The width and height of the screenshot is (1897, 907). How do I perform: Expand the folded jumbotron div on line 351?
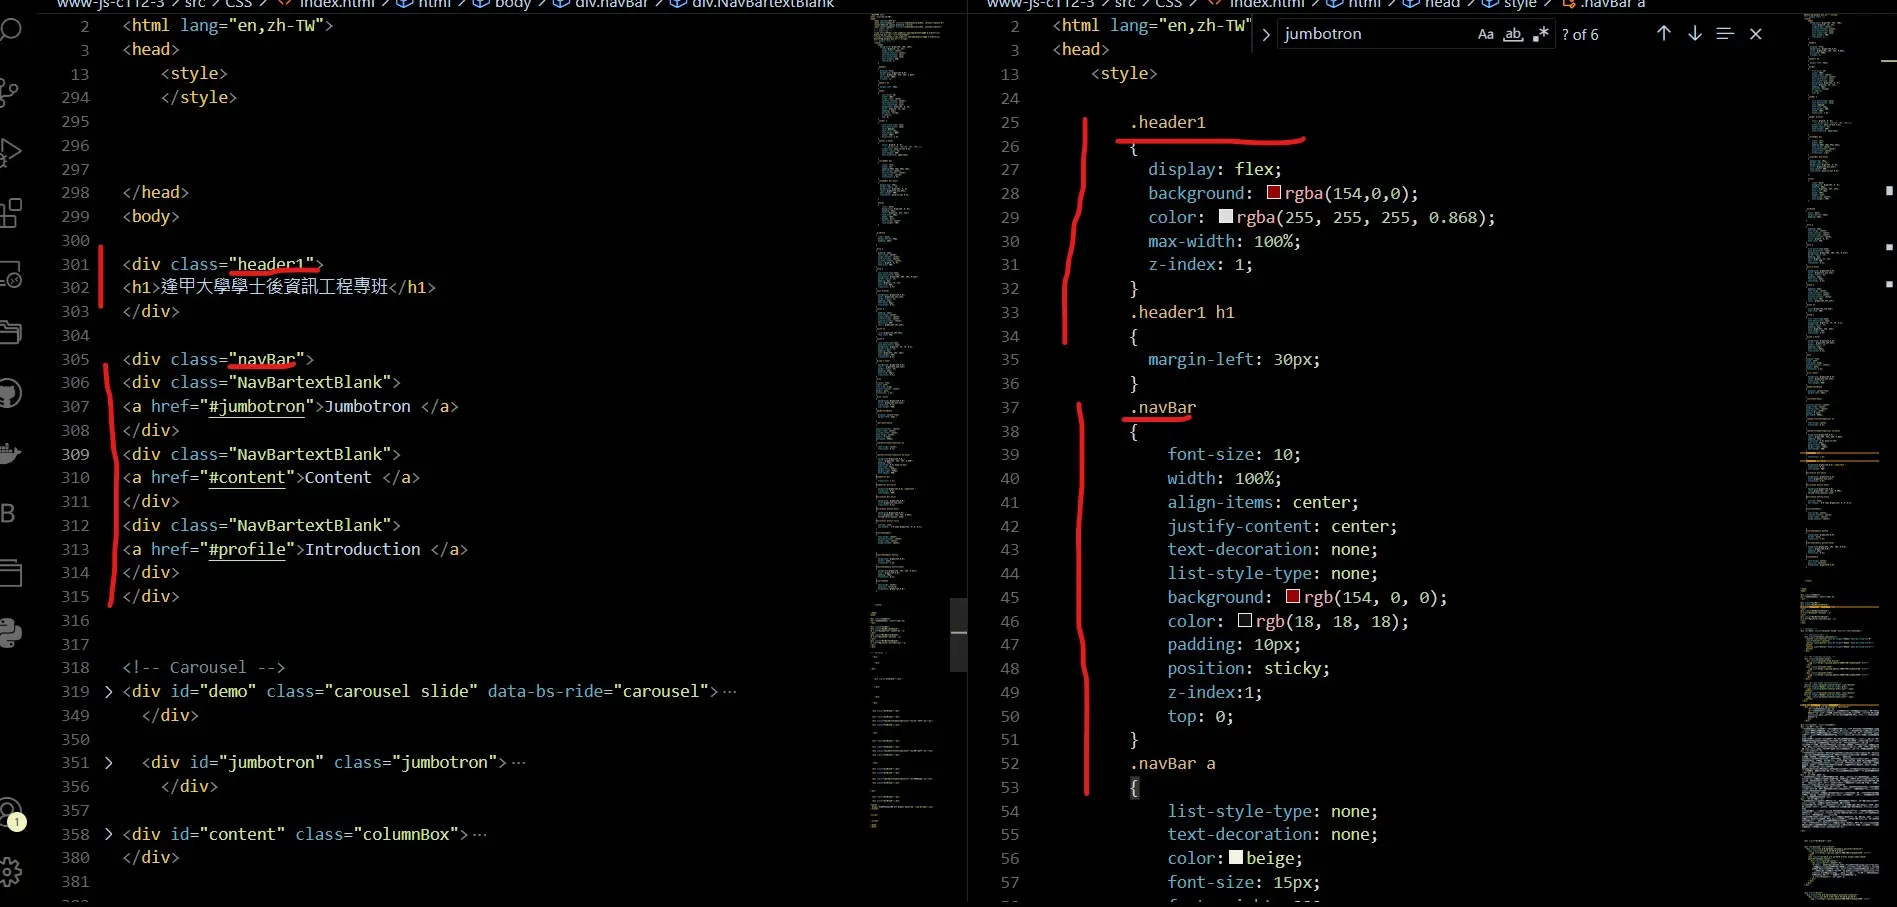click(x=109, y=763)
